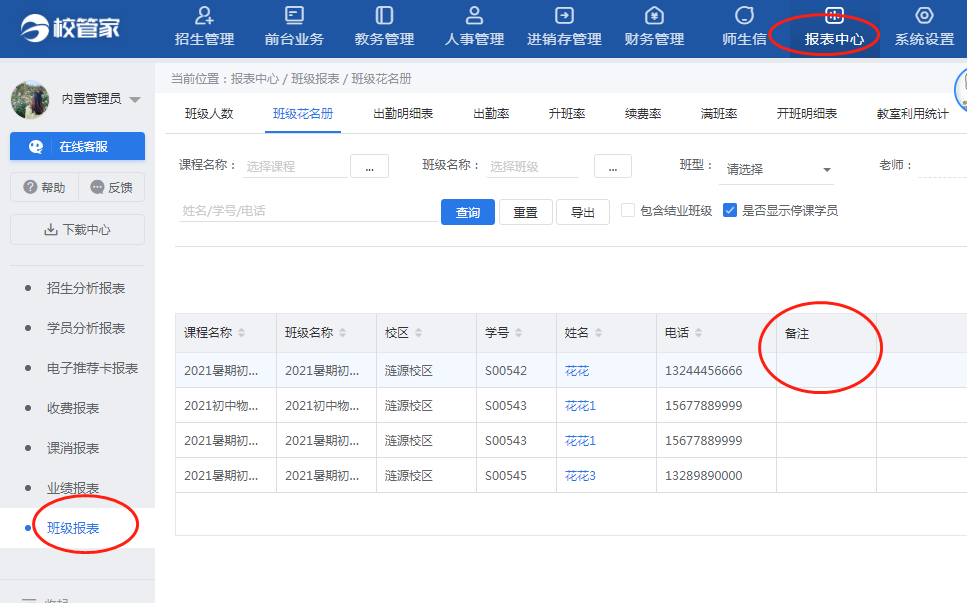Focus 选择班级 input field
This screenshot has height=603, width=967.
coord(532,166)
